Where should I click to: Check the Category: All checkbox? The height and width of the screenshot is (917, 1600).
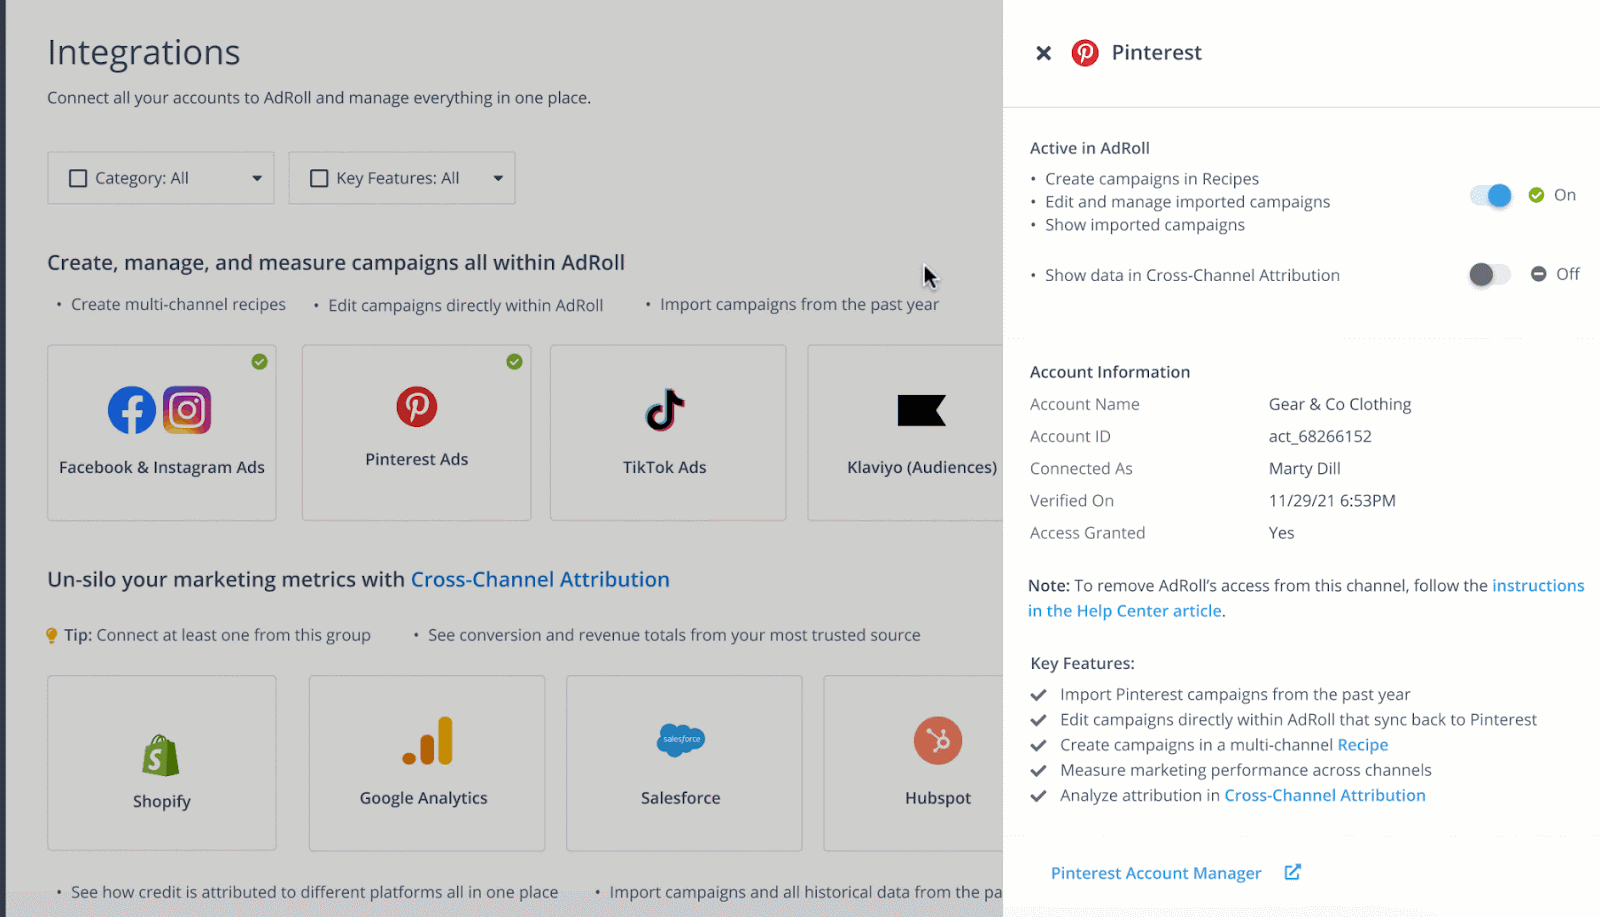pyautogui.click(x=78, y=179)
